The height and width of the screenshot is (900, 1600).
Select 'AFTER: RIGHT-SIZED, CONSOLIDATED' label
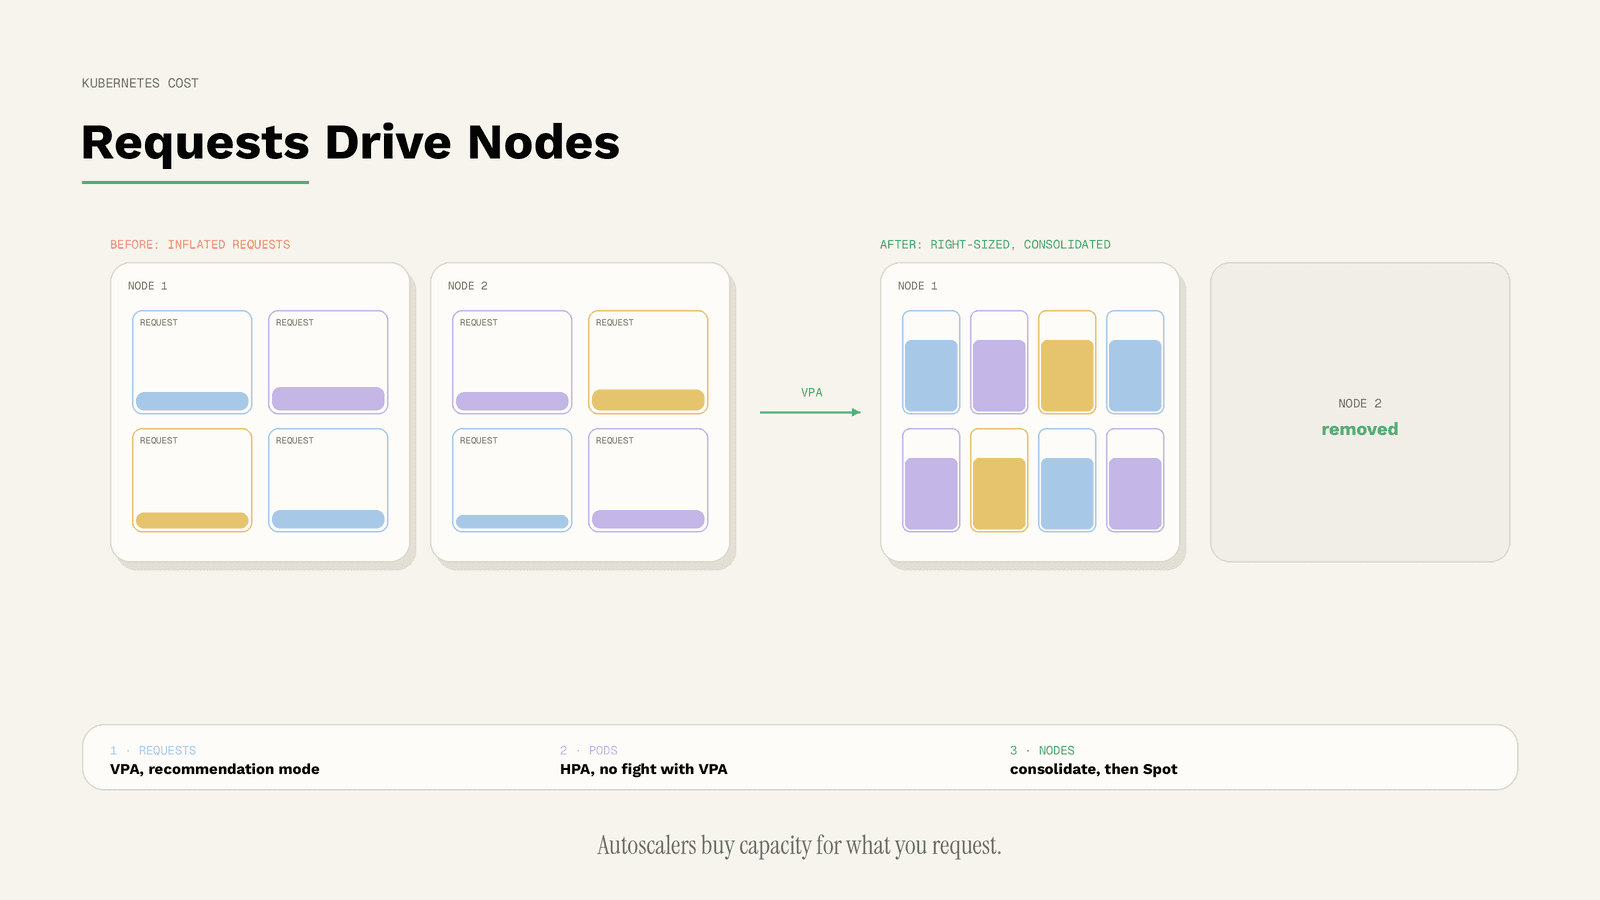995,244
